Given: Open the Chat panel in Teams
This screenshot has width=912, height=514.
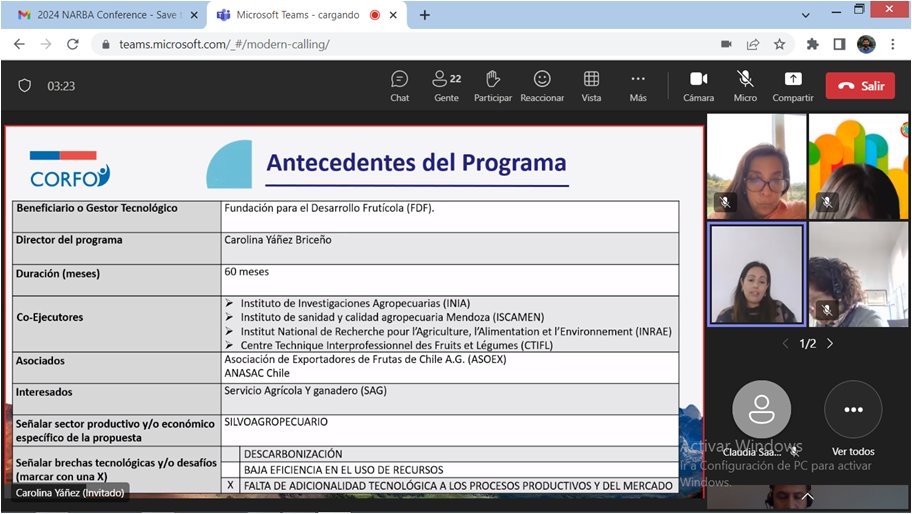Looking at the screenshot, I should pyautogui.click(x=400, y=86).
